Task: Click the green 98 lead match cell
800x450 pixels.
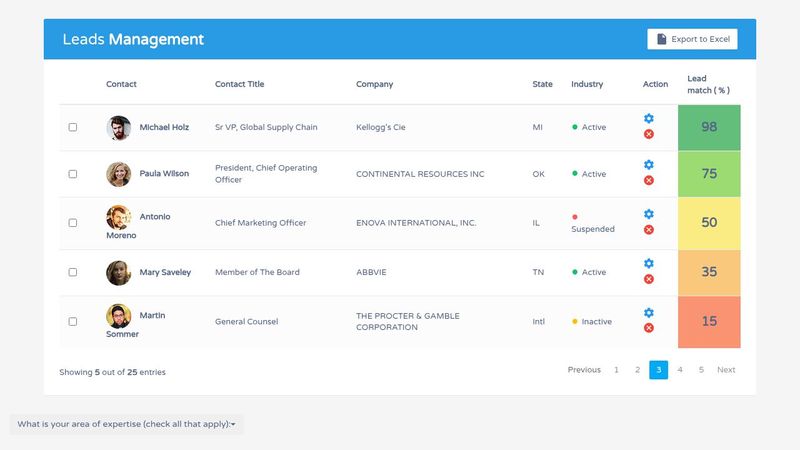Action: 709,127
